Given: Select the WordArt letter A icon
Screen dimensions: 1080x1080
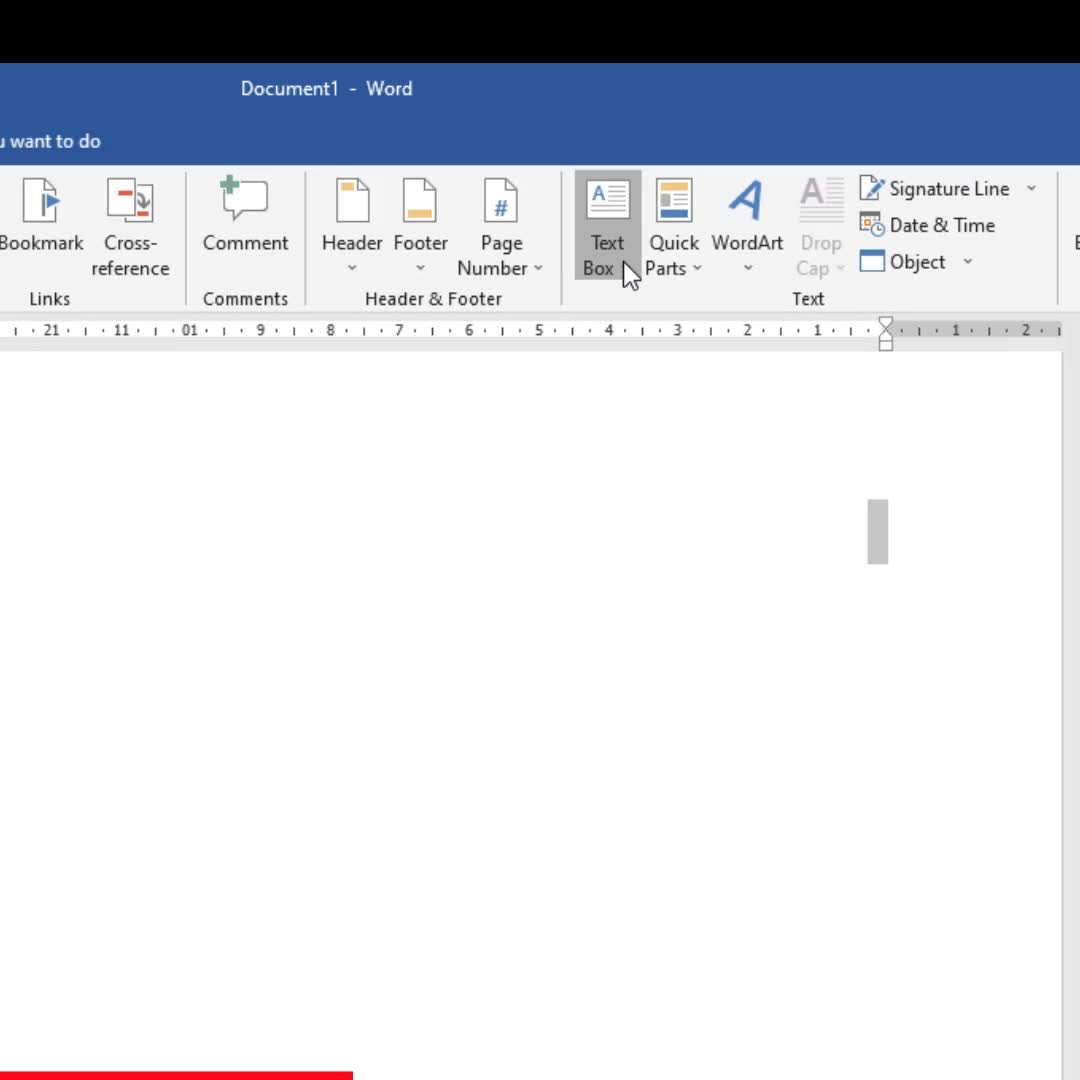Looking at the screenshot, I should 746,201.
